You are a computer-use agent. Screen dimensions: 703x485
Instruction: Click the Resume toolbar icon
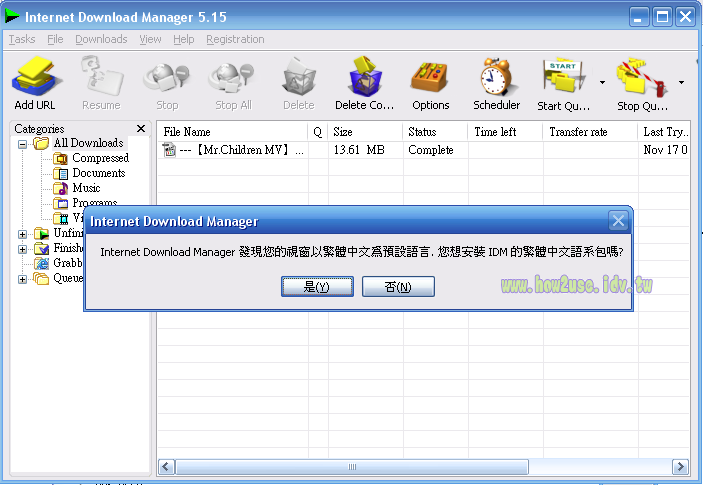pos(101,76)
